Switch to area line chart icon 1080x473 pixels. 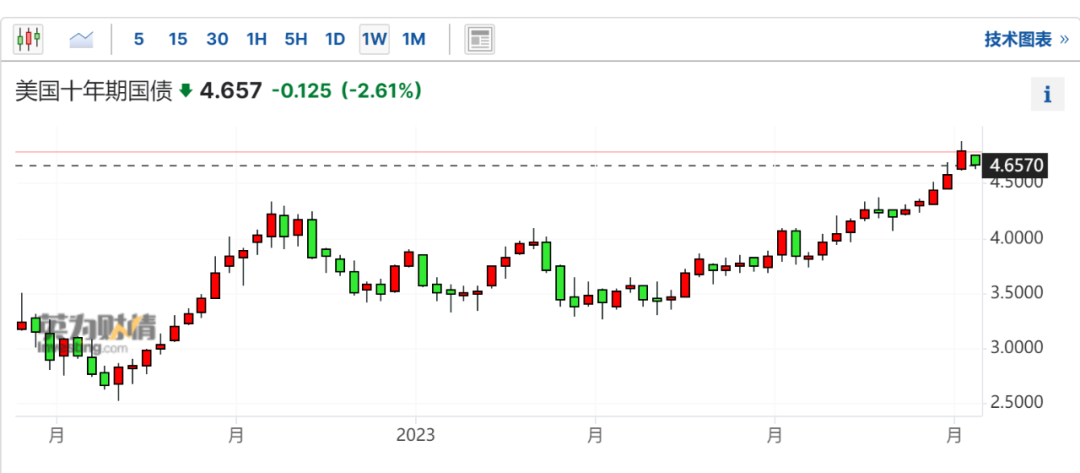pos(81,39)
